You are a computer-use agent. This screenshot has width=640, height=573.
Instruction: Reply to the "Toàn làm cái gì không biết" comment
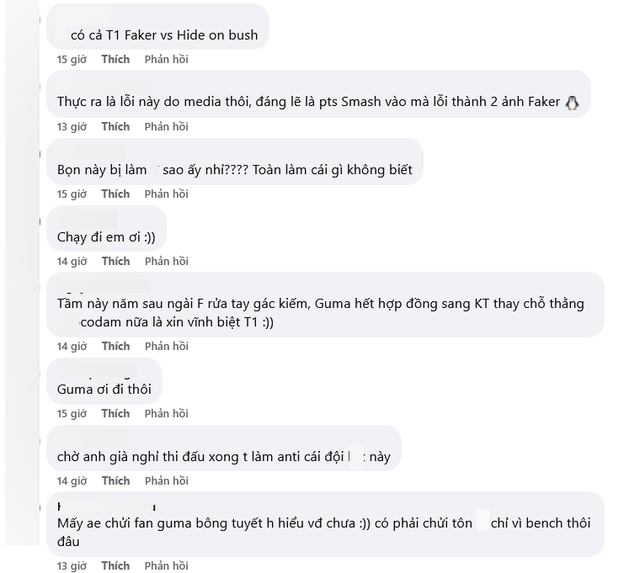(166, 194)
